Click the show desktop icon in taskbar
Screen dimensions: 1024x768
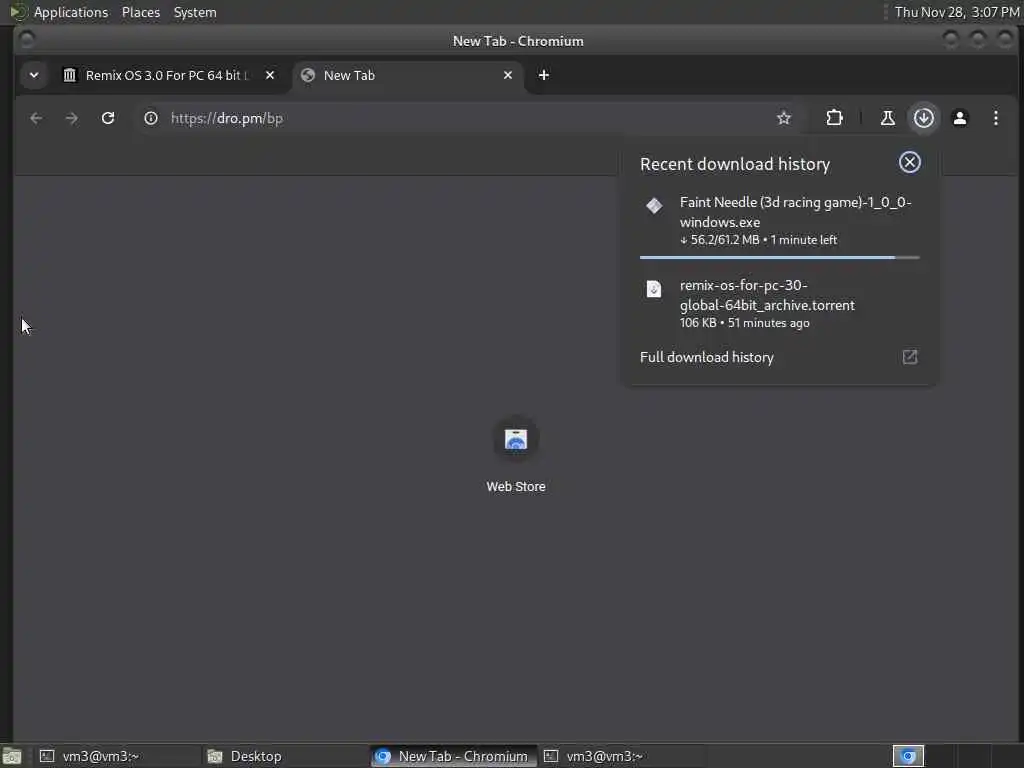pyautogui.click(x=12, y=756)
